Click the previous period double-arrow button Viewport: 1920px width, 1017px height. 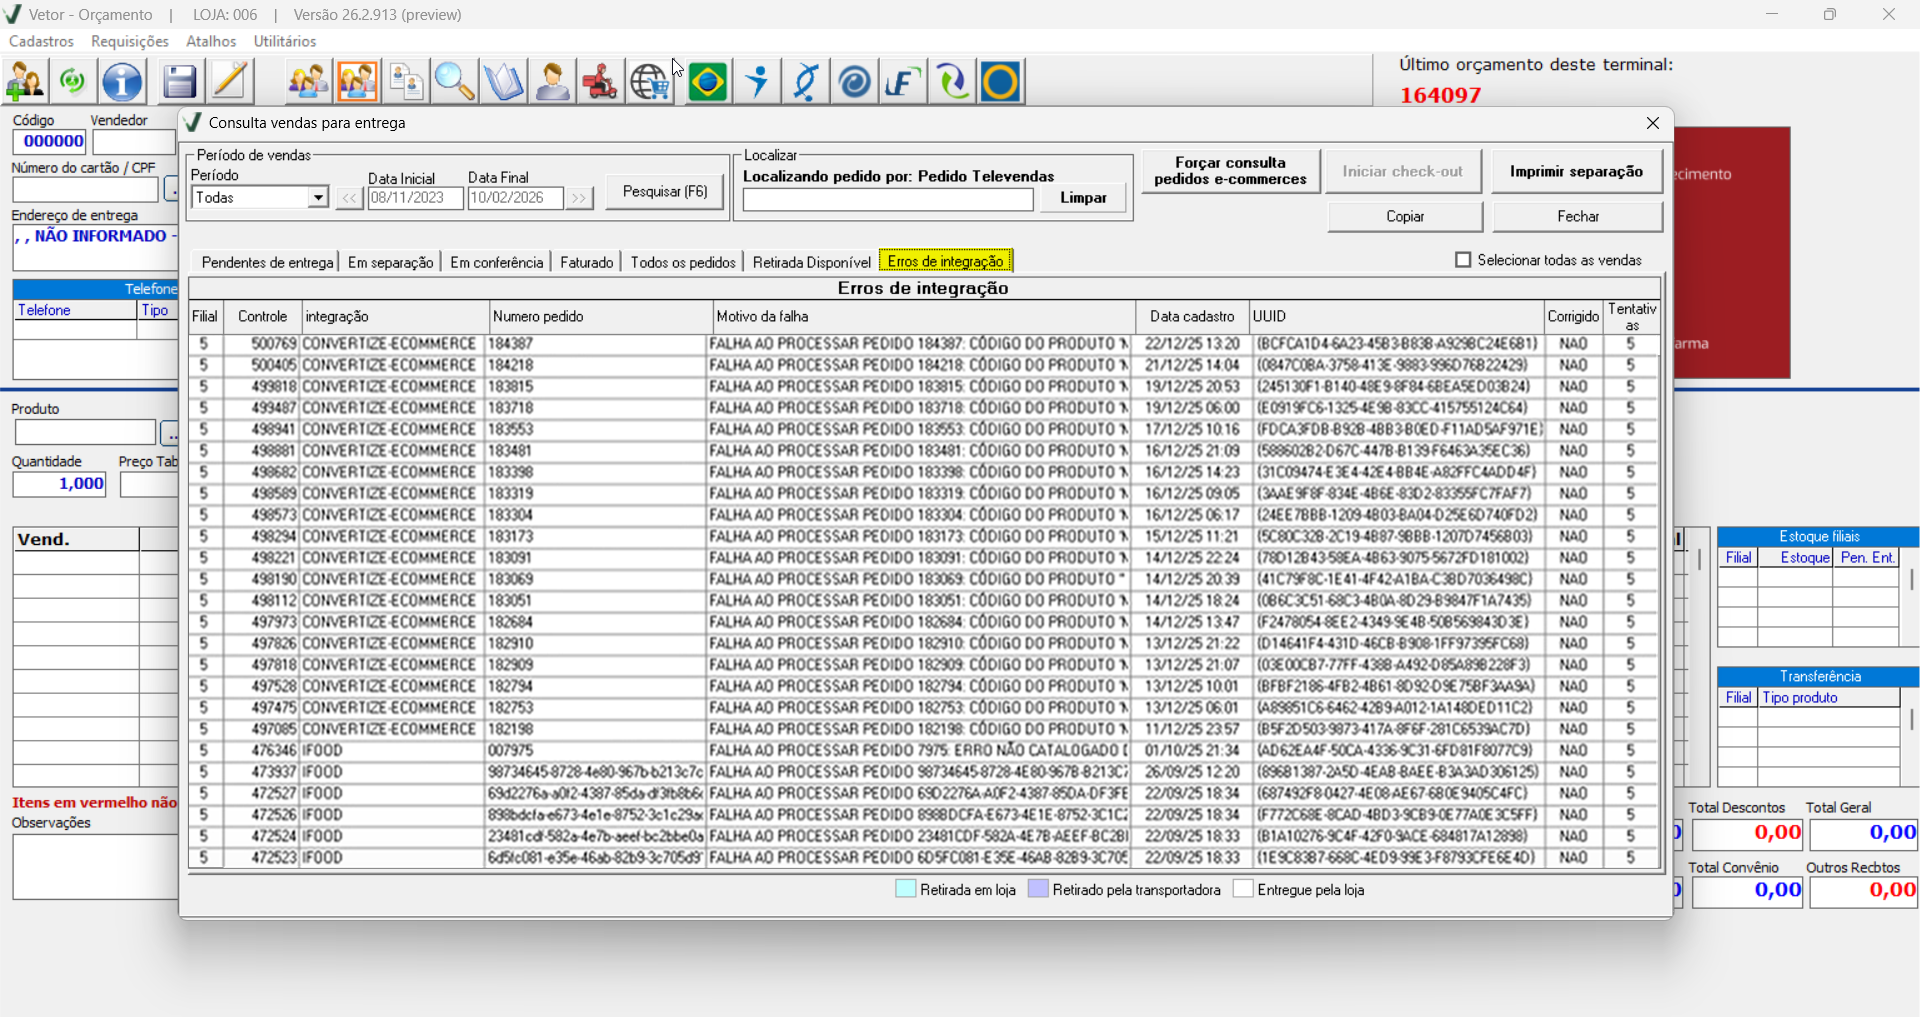[349, 198]
